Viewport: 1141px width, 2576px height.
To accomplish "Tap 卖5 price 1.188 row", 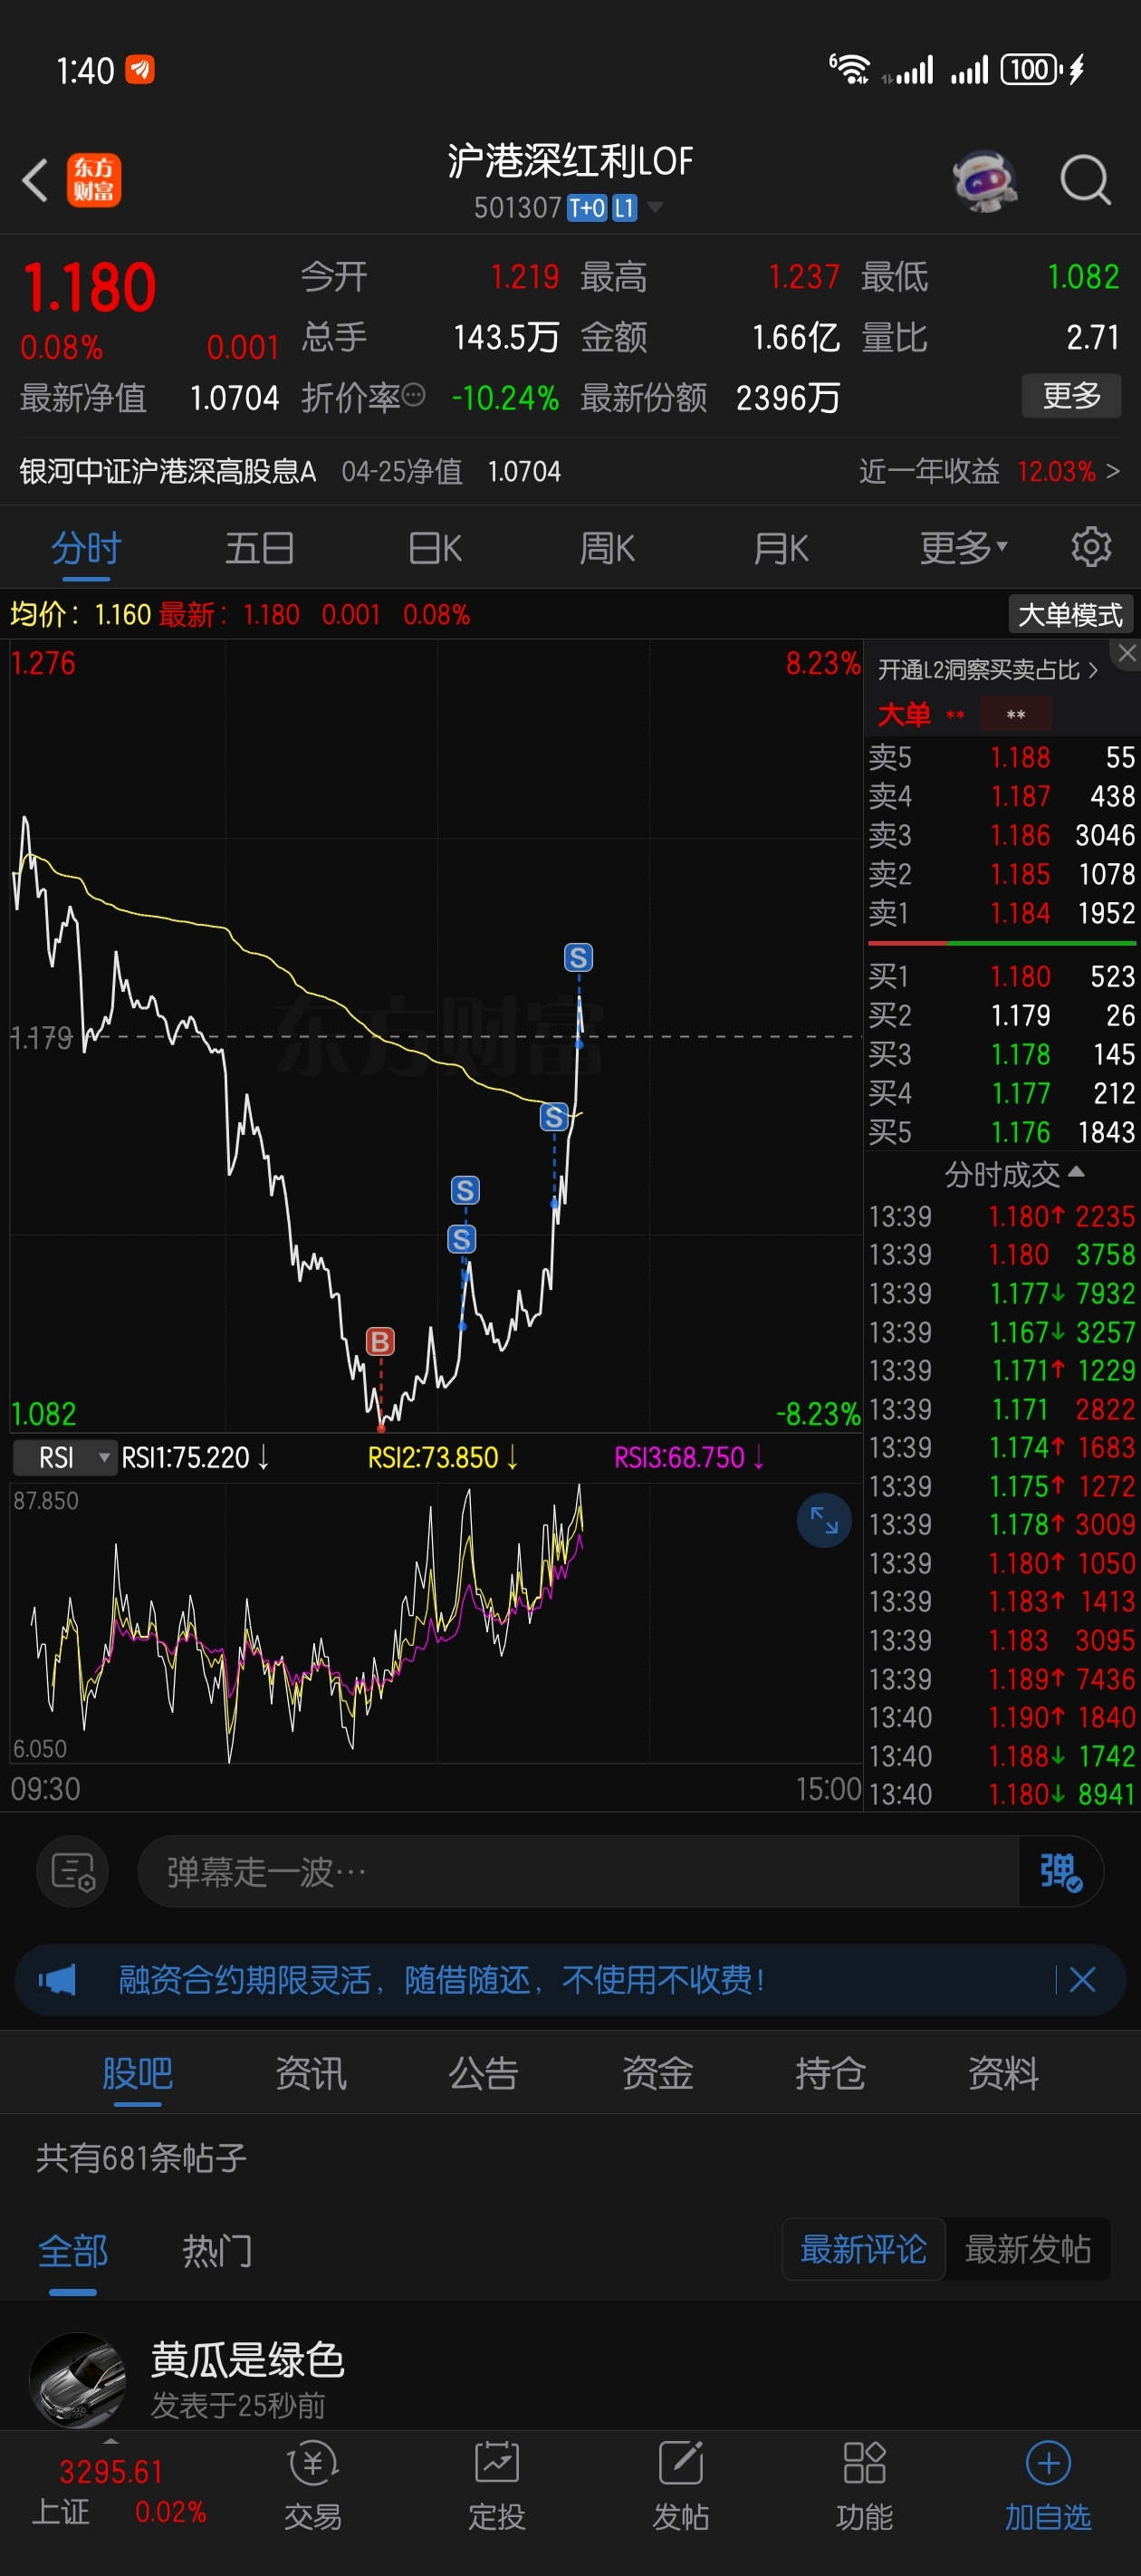I will (1001, 756).
